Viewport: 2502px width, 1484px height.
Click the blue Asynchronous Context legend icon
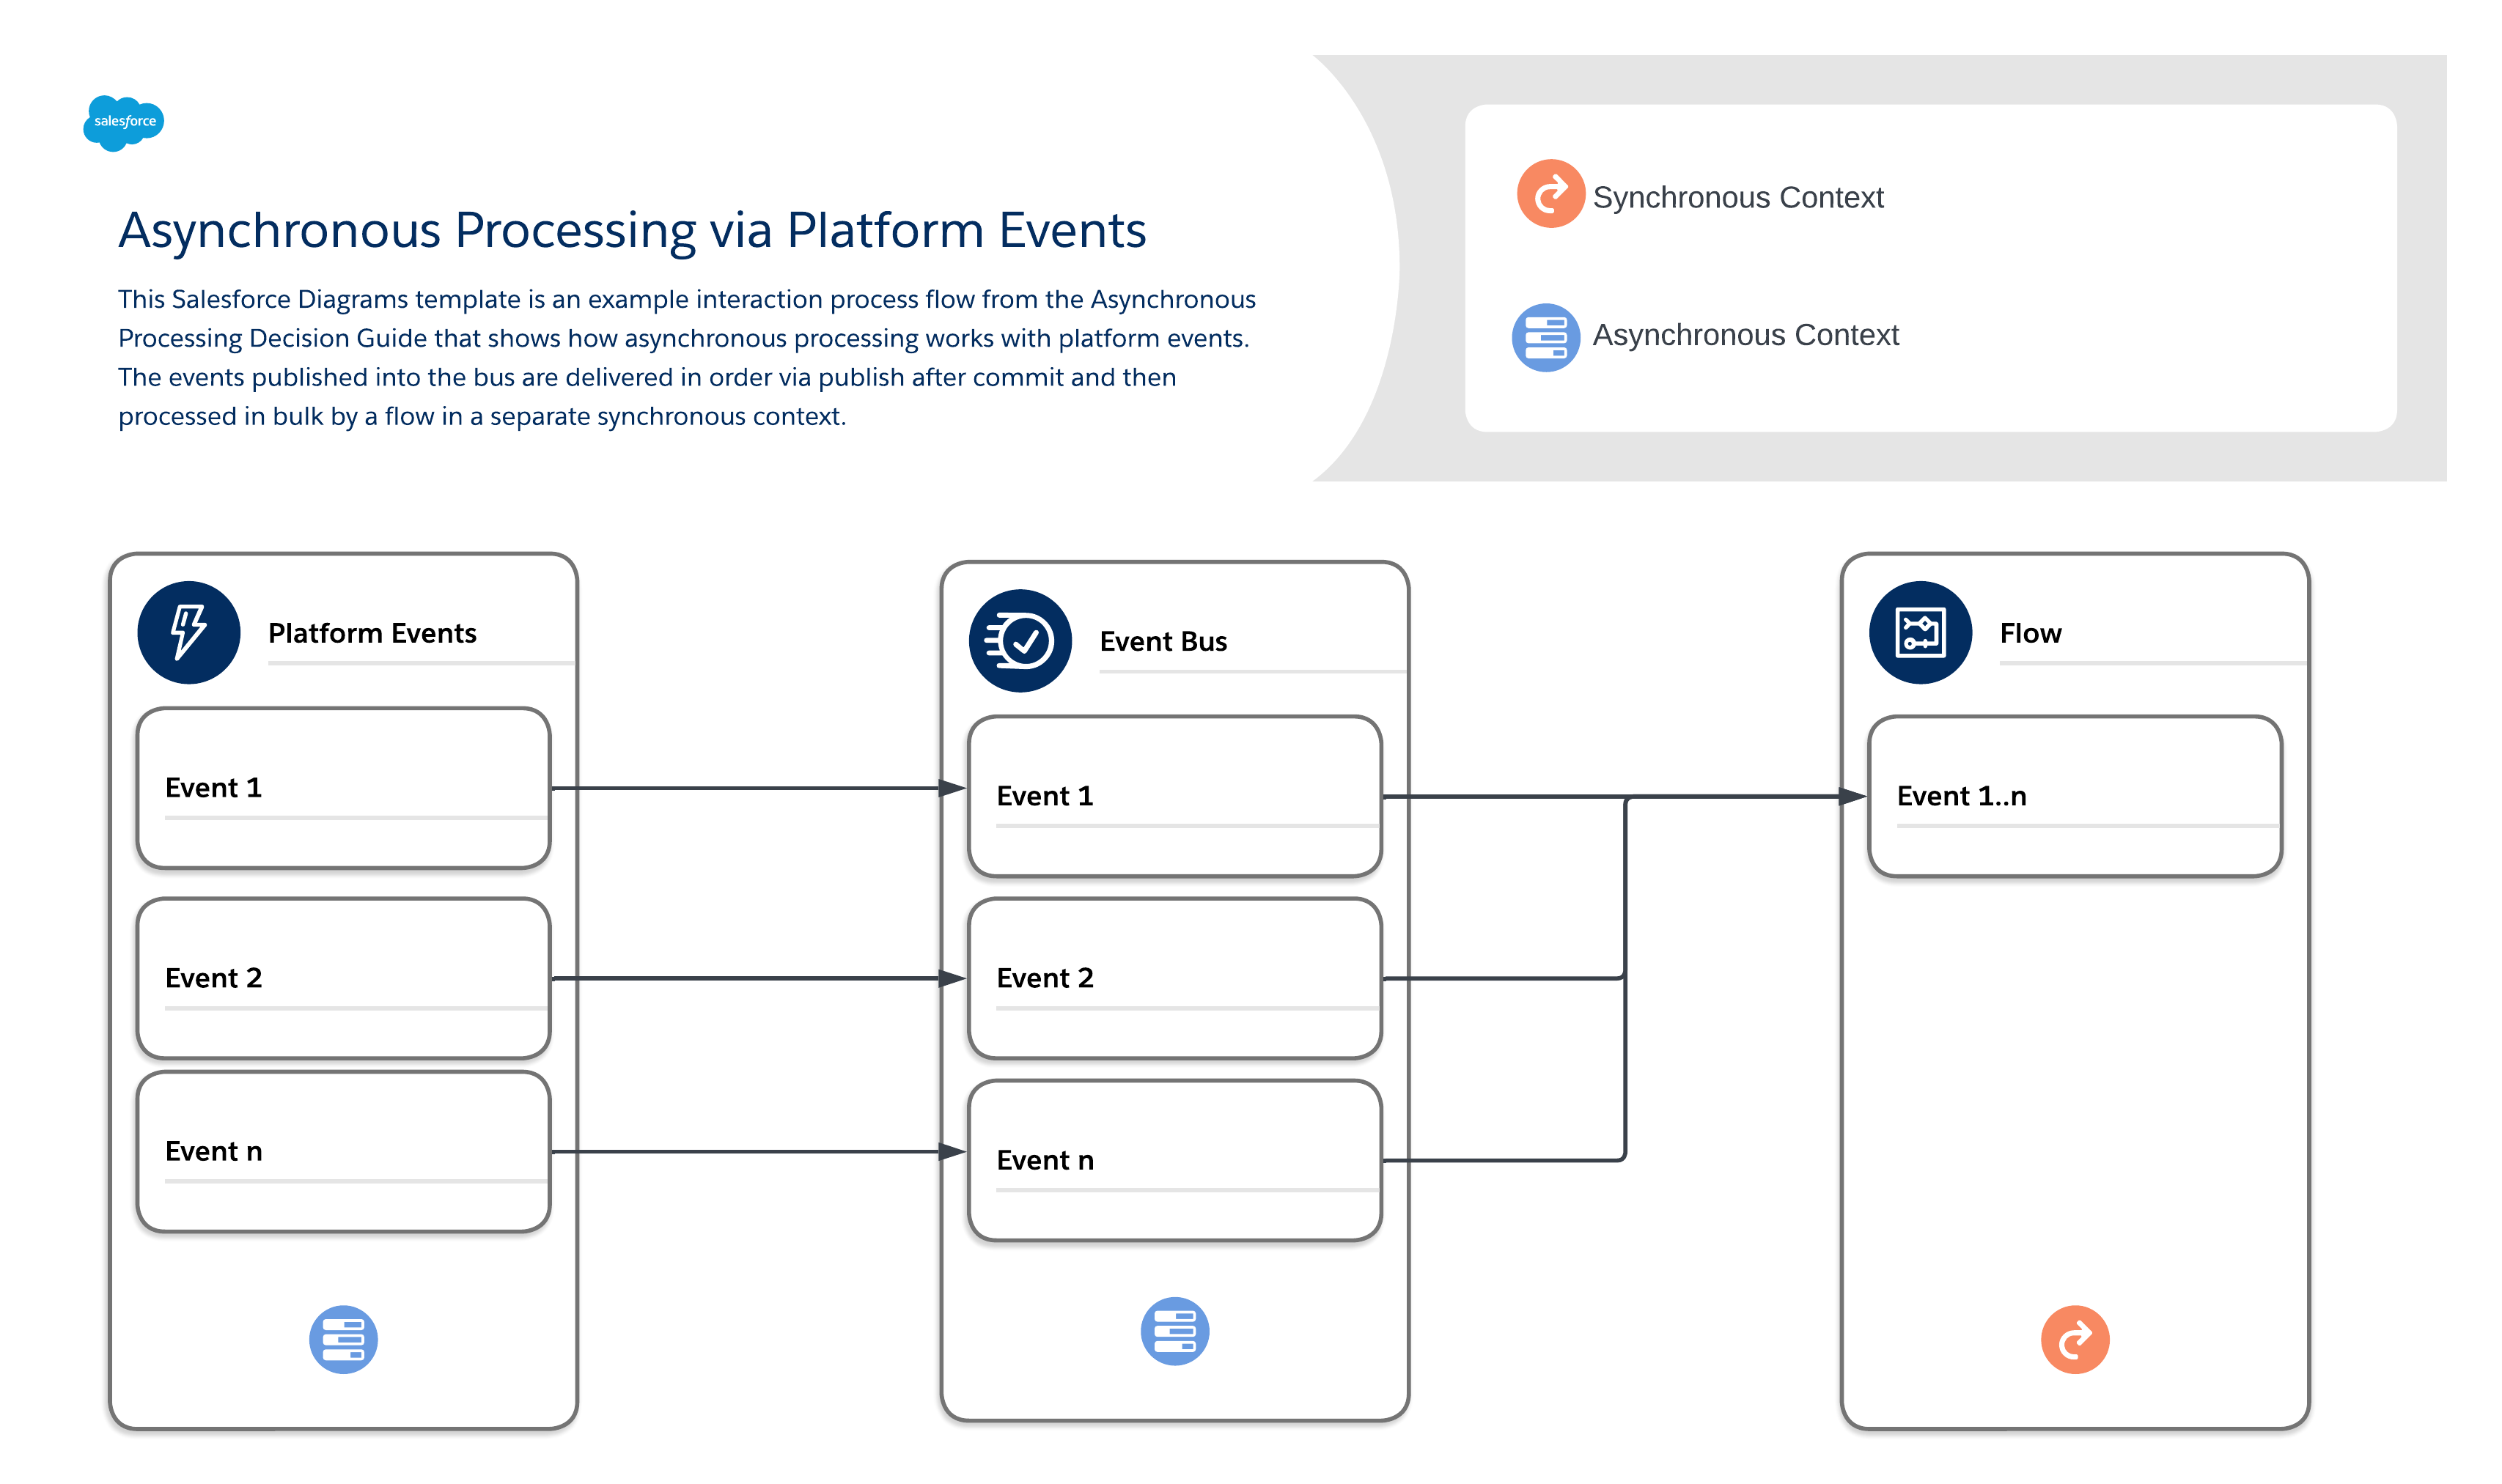click(1545, 337)
